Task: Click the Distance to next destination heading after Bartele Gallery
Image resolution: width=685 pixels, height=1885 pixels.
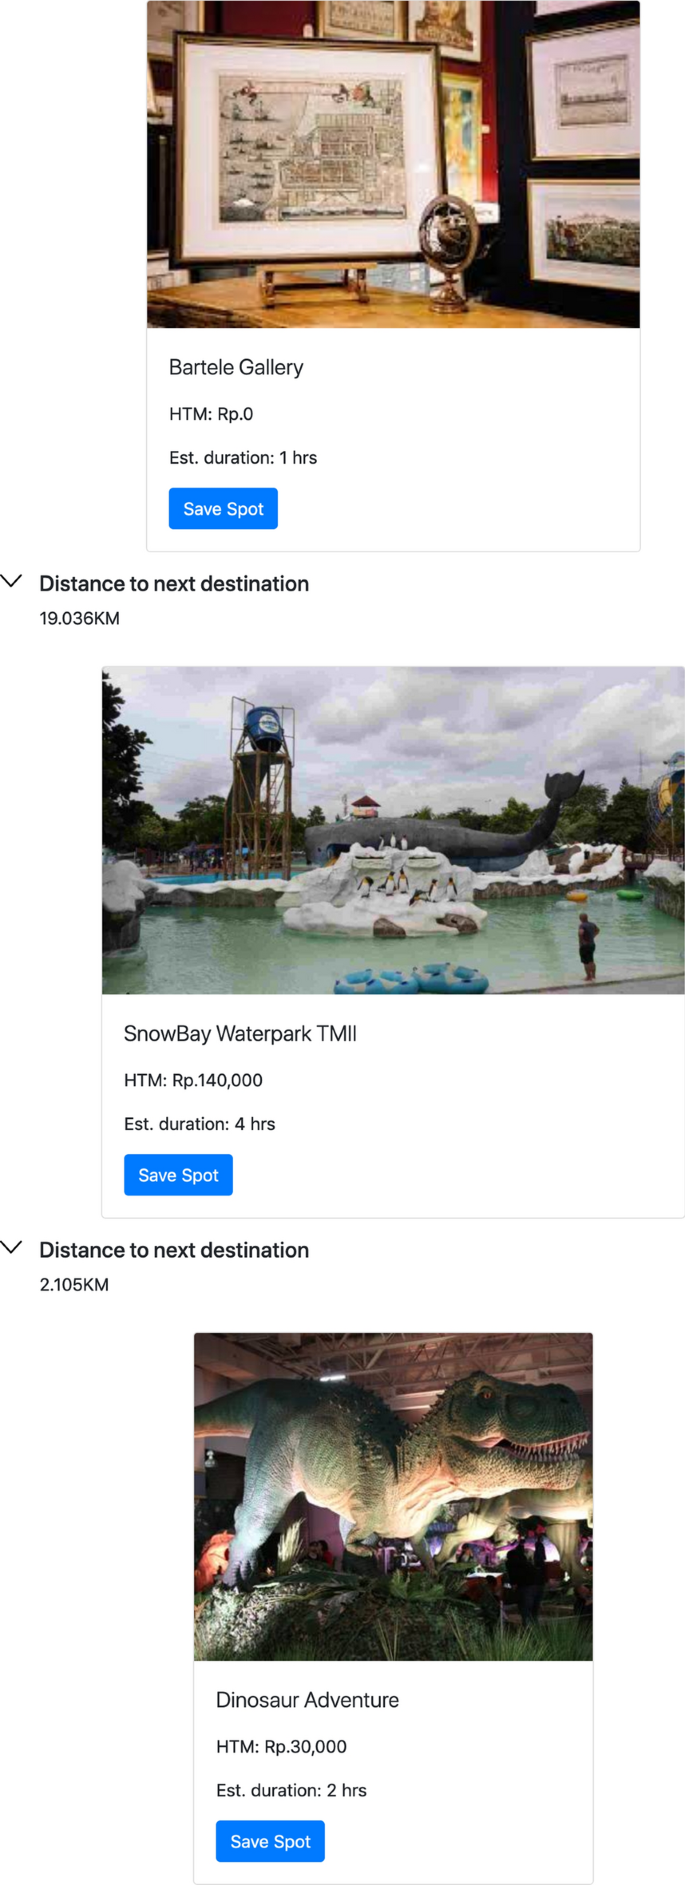Action: (174, 583)
